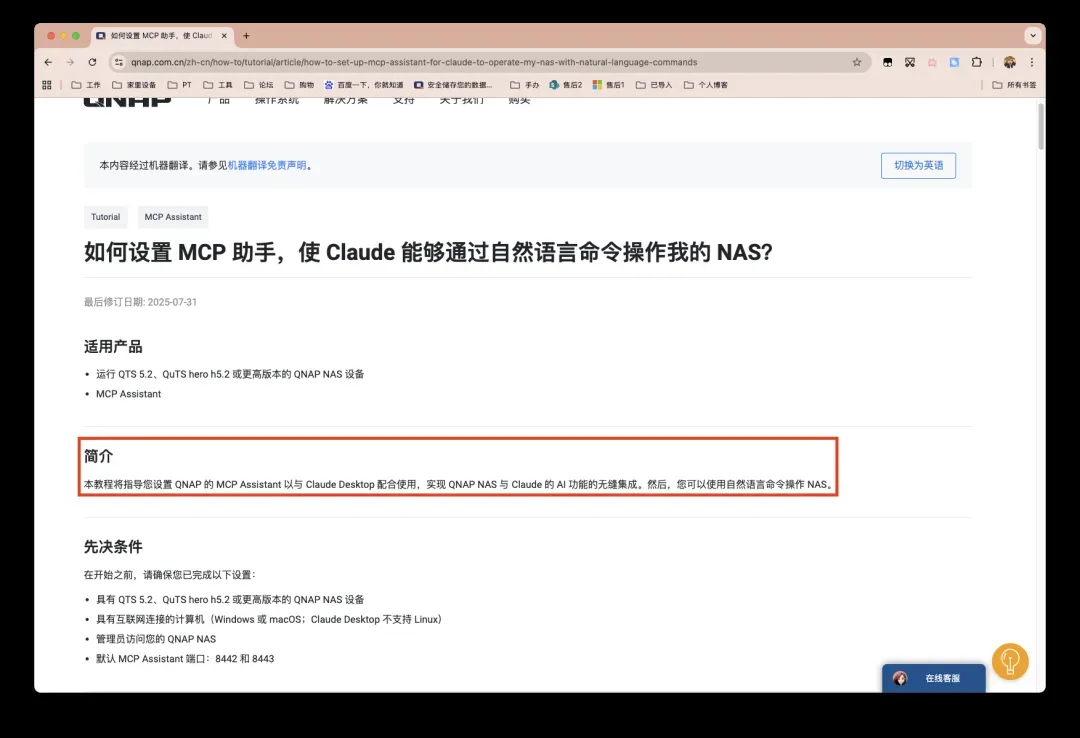
Task: Bookmark this page with the star icon
Action: tap(857, 62)
